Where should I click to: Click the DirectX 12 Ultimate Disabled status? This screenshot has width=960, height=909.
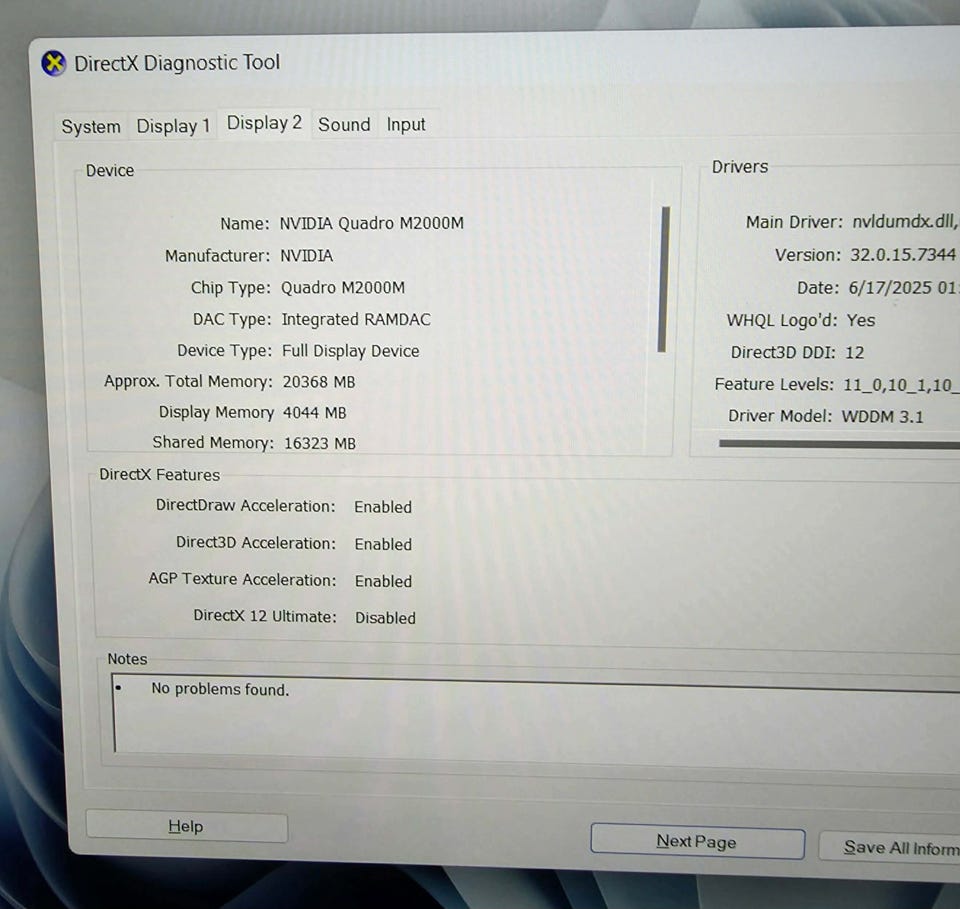coord(385,618)
